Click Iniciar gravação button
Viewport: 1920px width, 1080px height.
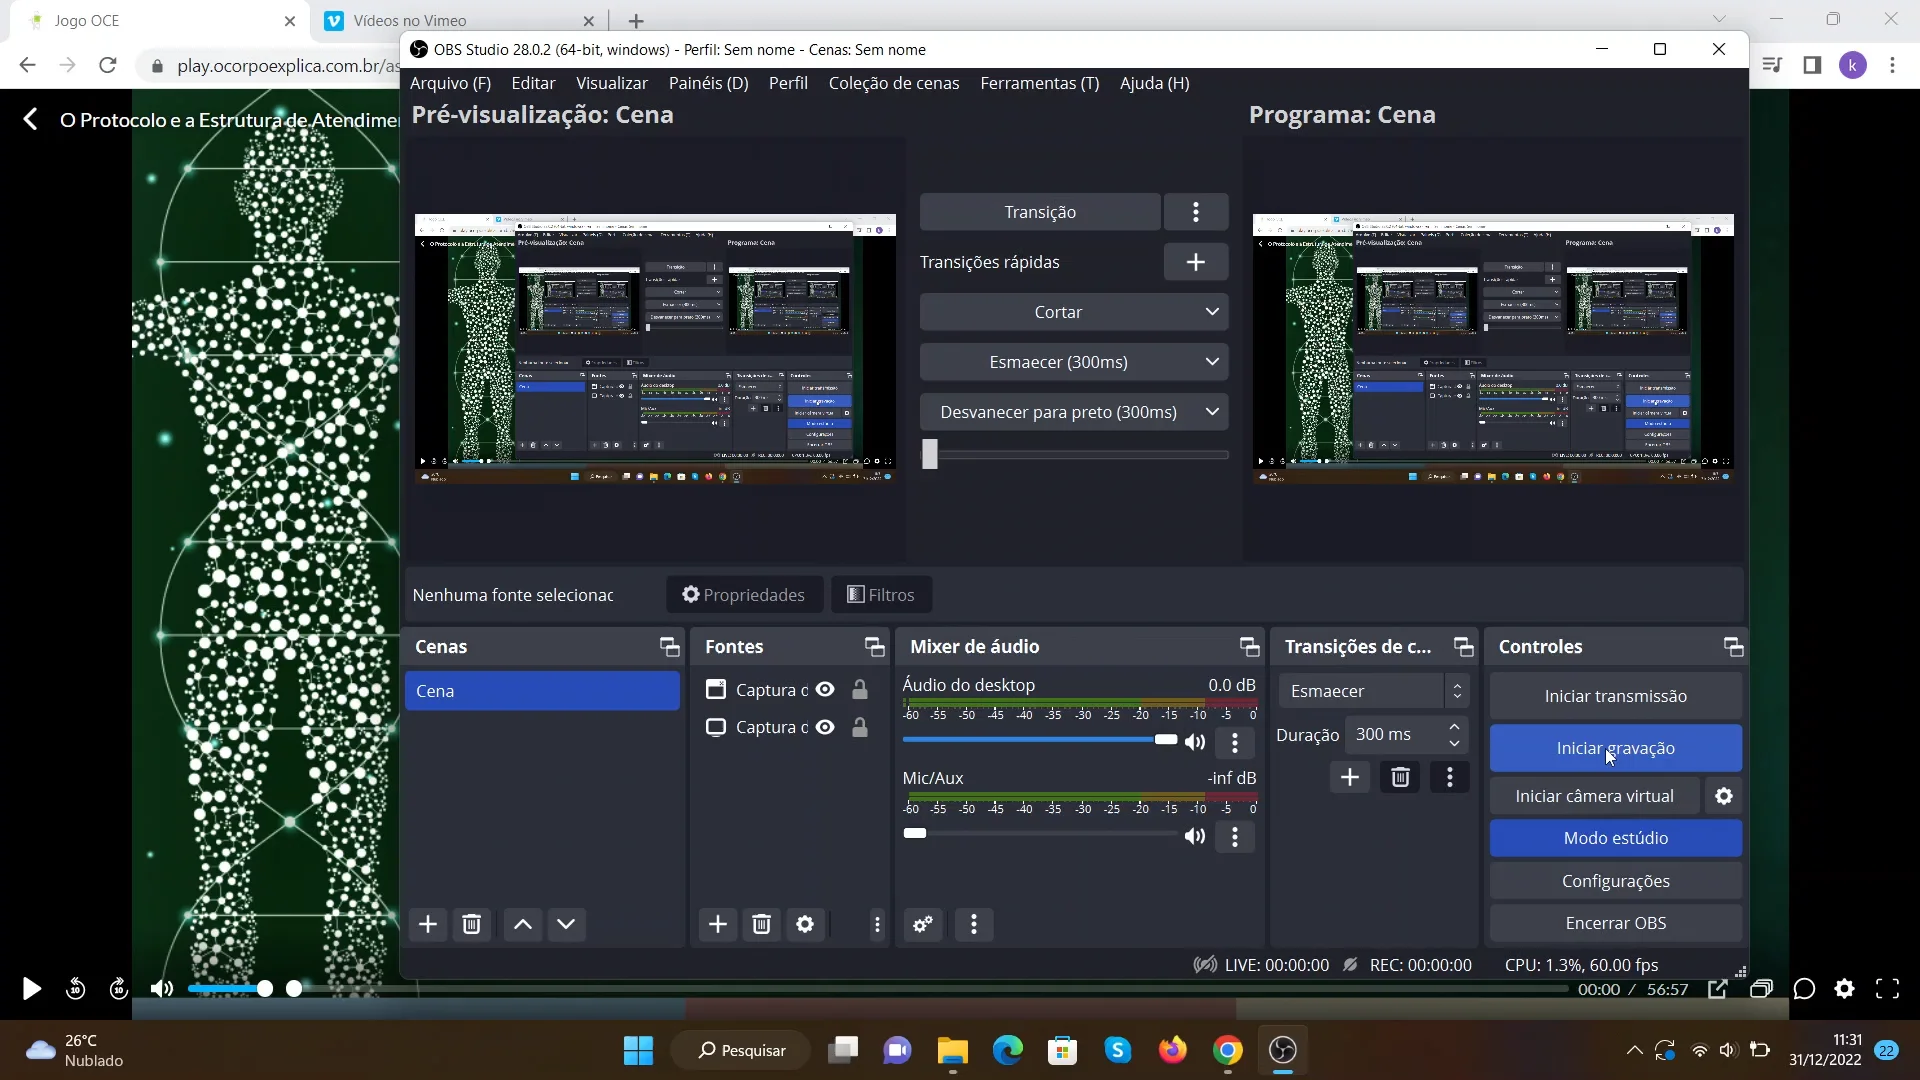(1615, 748)
